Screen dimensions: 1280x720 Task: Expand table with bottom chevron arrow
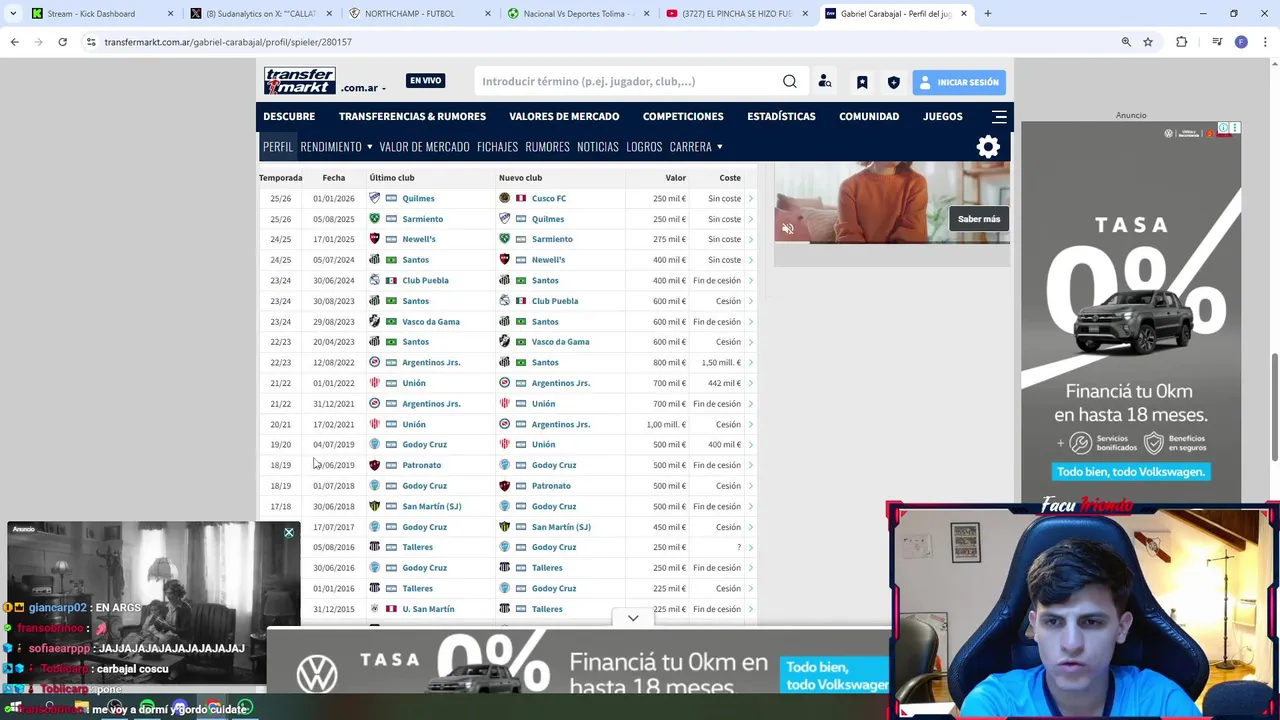[x=633, y=618]
